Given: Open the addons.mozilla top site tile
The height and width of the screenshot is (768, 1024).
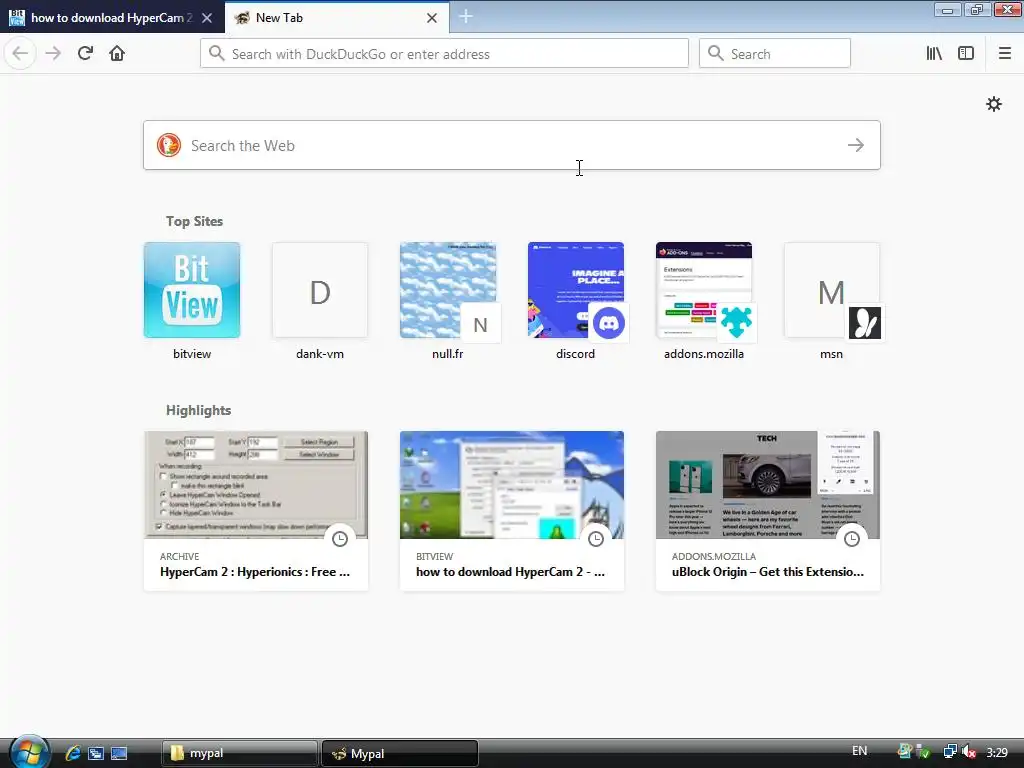Looking at the screenshot, I should [703, 290].
